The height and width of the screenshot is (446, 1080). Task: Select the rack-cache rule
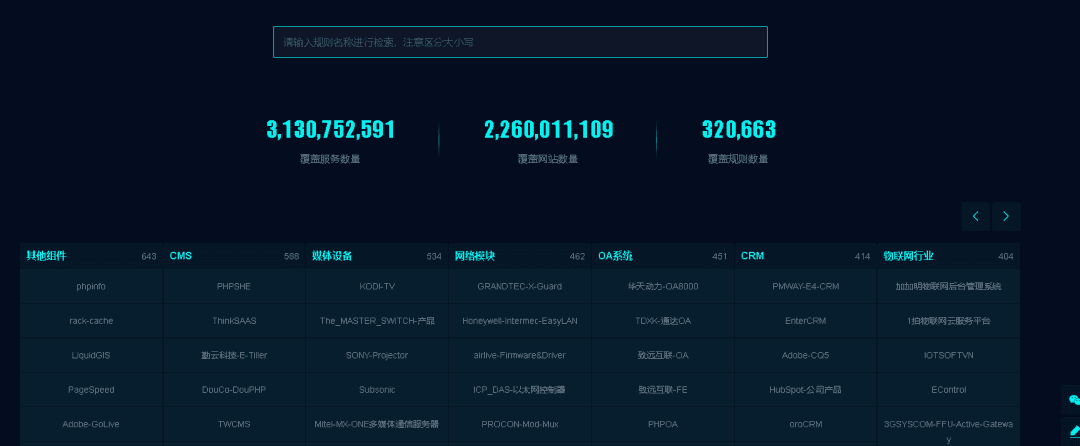pyautogui.click(x=91, y=321)
